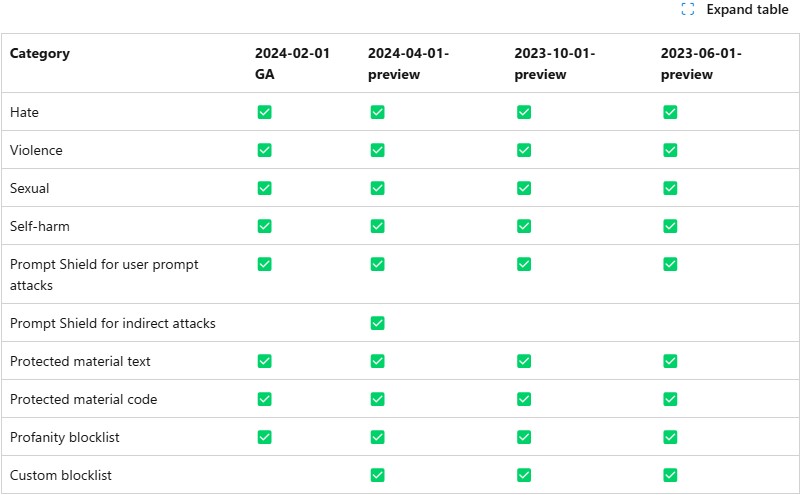
Task: Click Violence checkmark under 2024-04-01-preview
Action: click(x=377, y=150)
